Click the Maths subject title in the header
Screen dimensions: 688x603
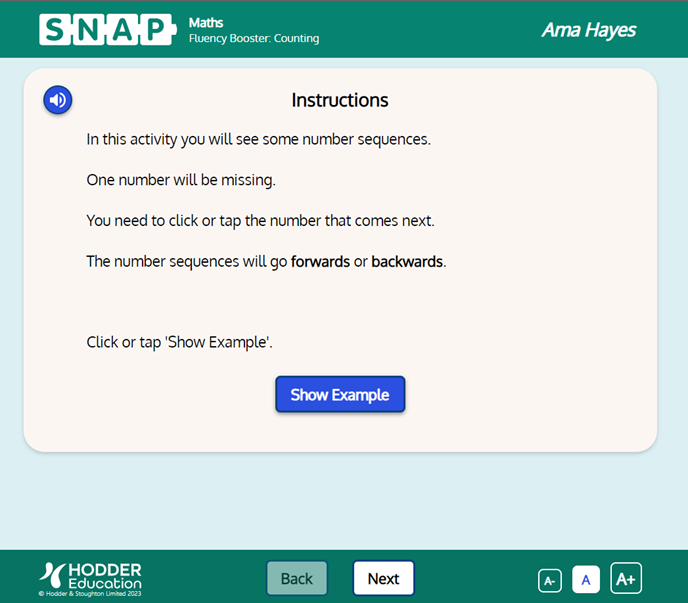point(206,22)
